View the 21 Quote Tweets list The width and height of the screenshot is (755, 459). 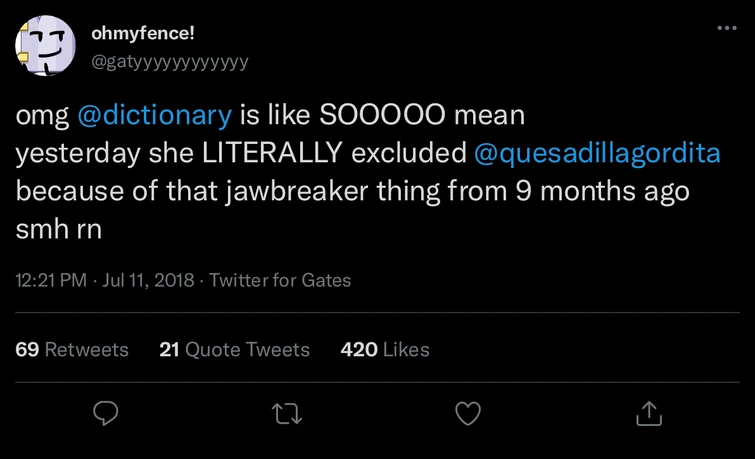click(x=235, y=349)
